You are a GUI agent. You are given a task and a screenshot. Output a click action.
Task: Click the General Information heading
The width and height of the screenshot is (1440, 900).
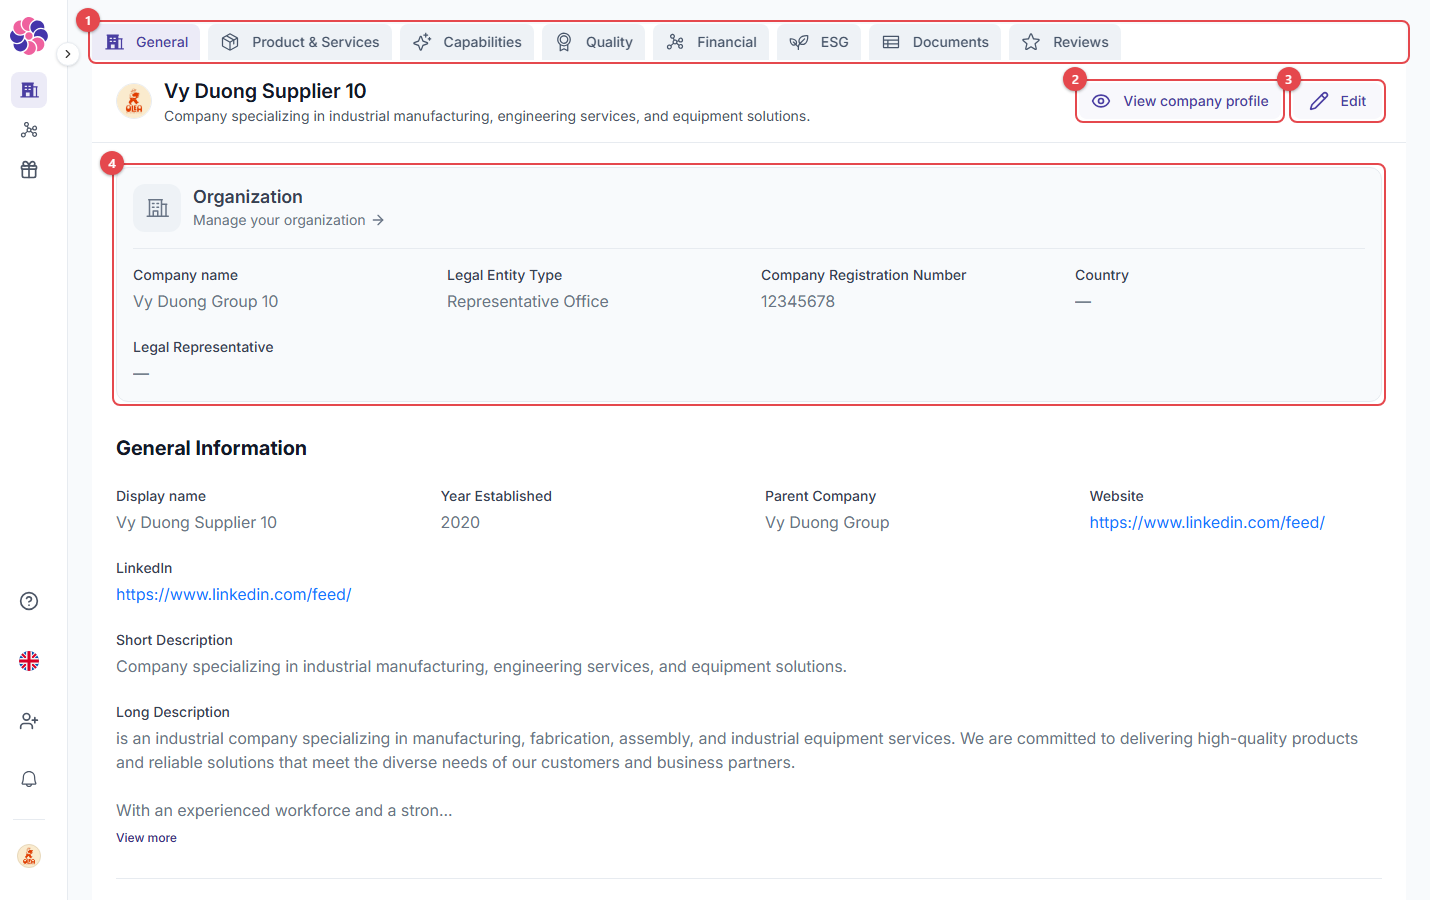[211, 448]
